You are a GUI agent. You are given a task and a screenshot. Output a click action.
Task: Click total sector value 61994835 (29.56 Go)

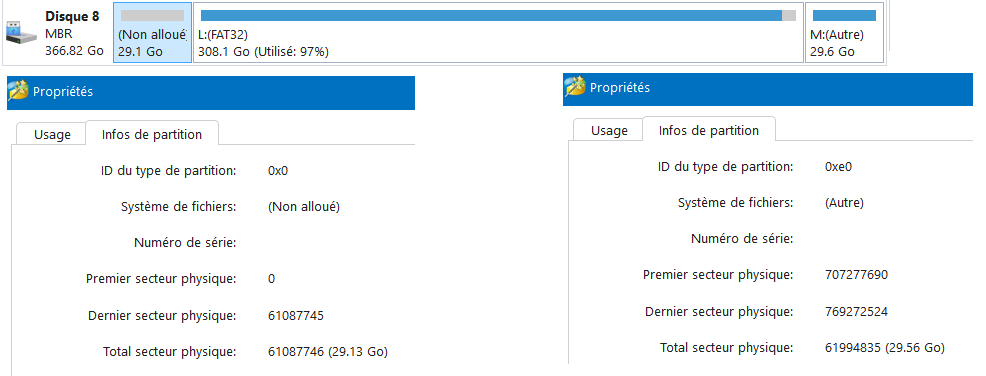click(x=885, y=348)
